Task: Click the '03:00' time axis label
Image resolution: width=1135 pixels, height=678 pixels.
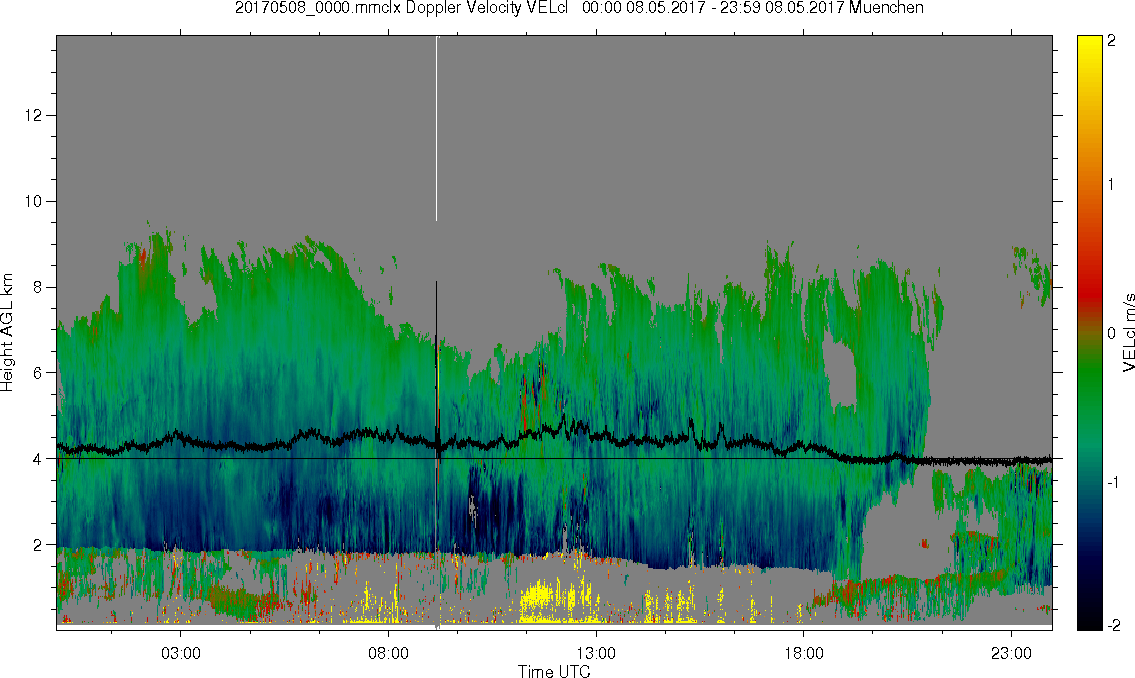Action: pos(180,653)
